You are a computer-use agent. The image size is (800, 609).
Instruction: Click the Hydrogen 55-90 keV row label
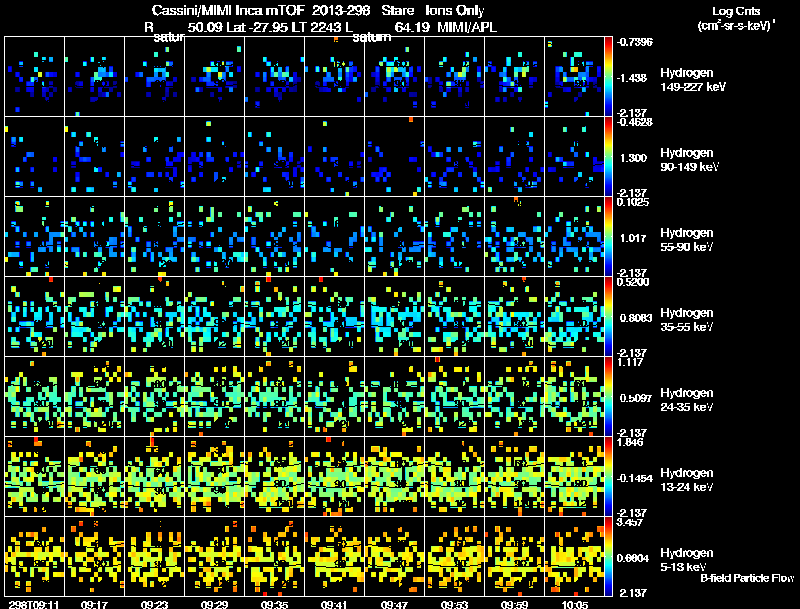point(686,240)
